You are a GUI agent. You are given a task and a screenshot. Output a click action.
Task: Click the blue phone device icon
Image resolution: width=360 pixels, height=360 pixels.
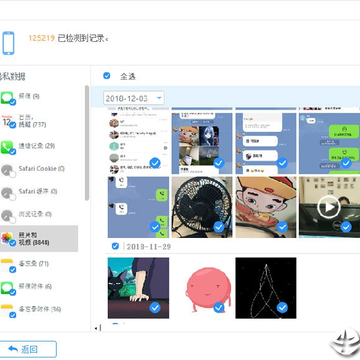(8, 43)
